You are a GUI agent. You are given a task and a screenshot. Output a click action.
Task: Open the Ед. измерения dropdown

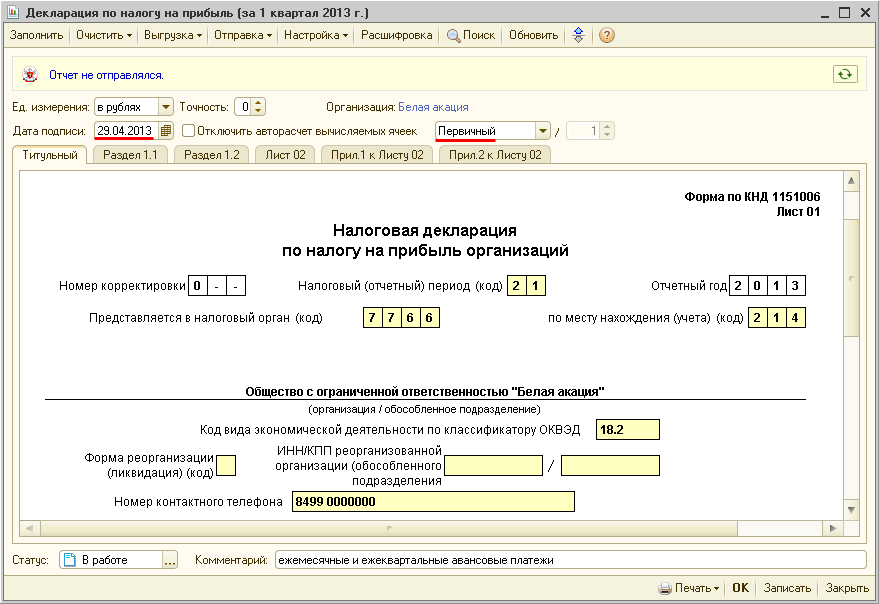165,107
